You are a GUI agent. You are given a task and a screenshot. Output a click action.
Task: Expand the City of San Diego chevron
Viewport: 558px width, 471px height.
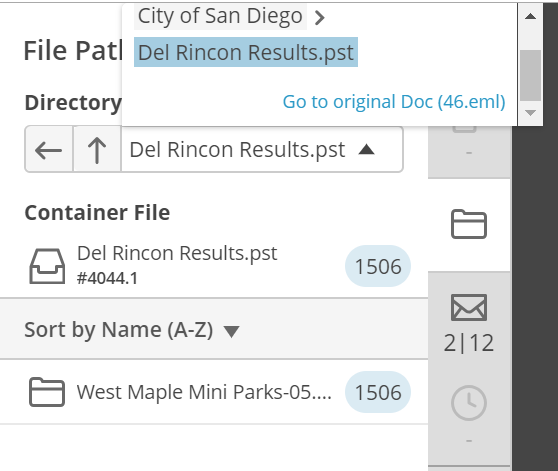320,17
